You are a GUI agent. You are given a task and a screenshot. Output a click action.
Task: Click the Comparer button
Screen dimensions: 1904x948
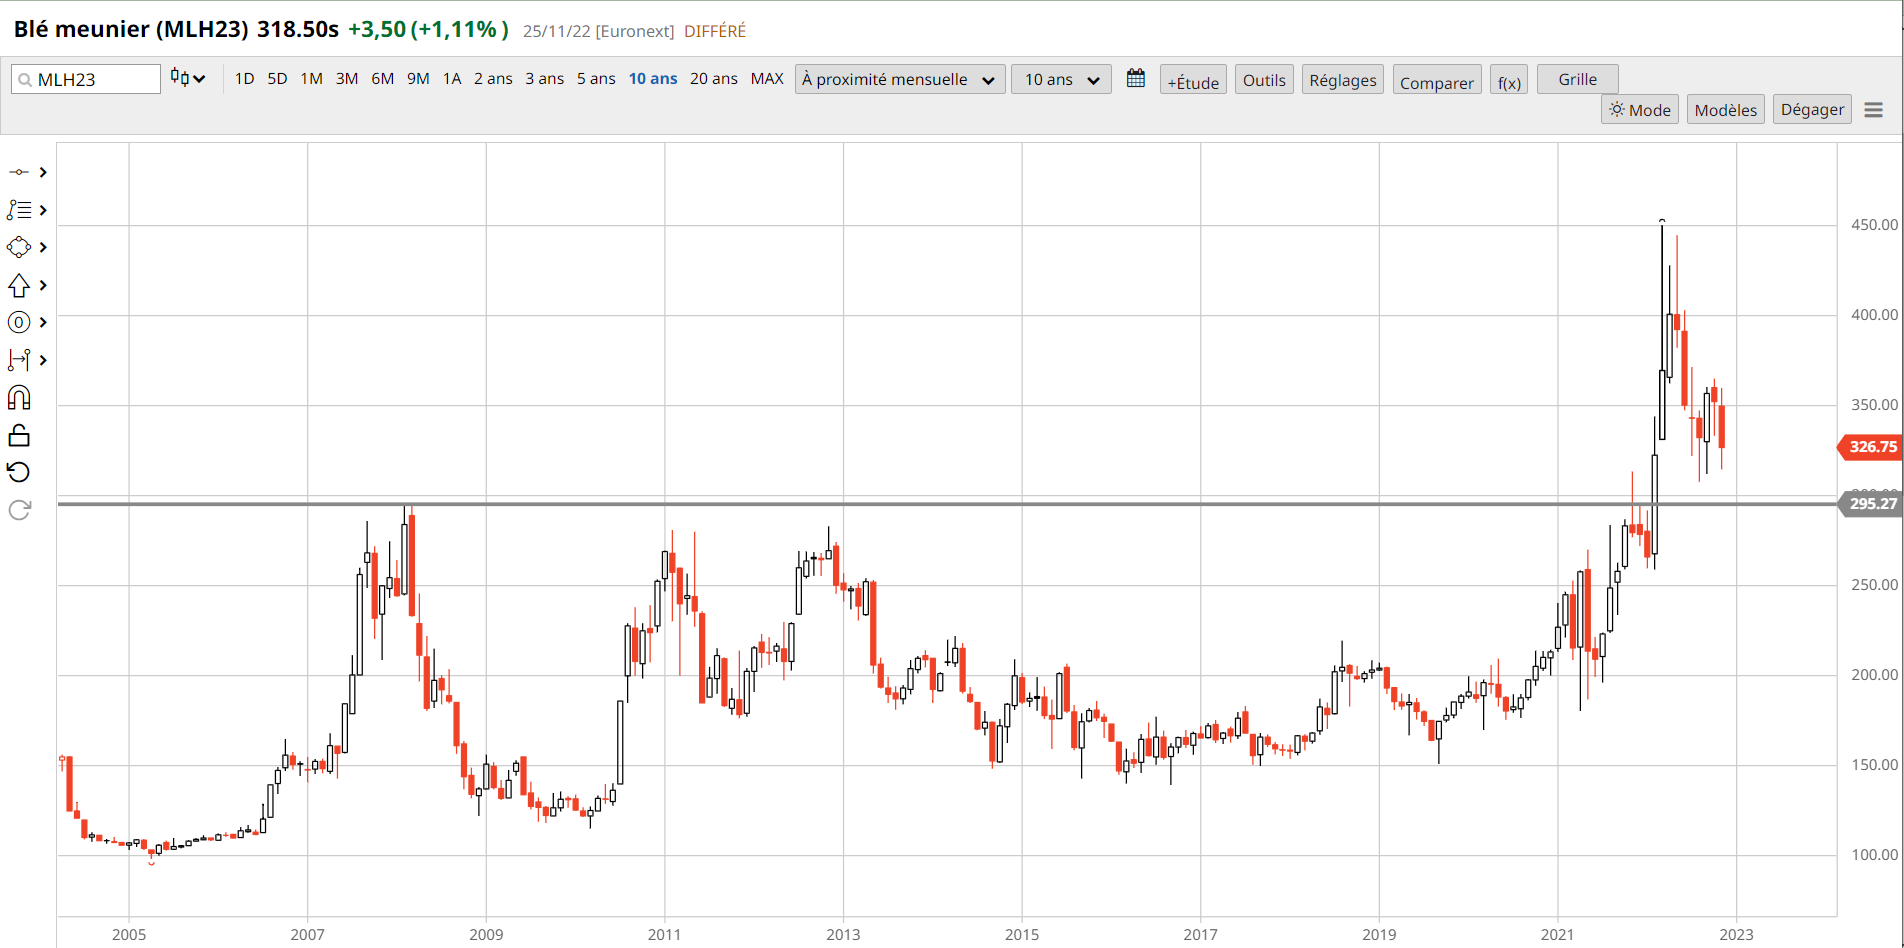pyautogui.click(x=1436, y=82)
